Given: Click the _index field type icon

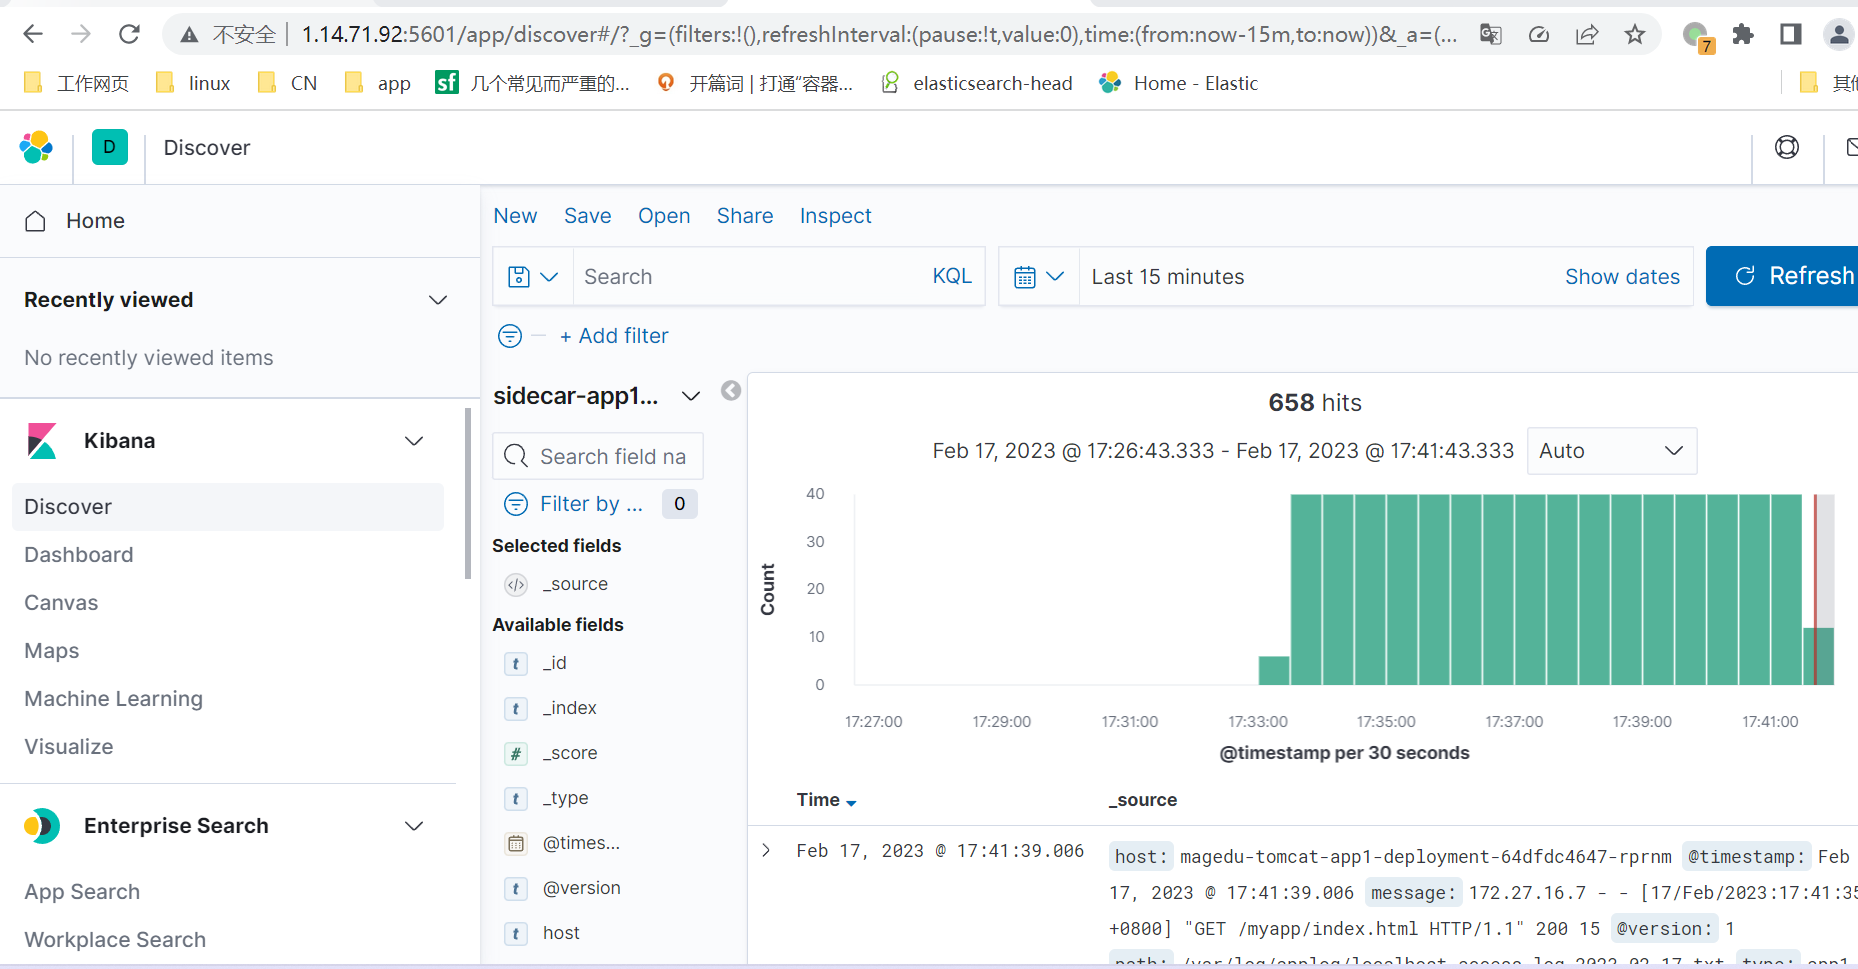Looking at the screenshot, I should point(516,709).
